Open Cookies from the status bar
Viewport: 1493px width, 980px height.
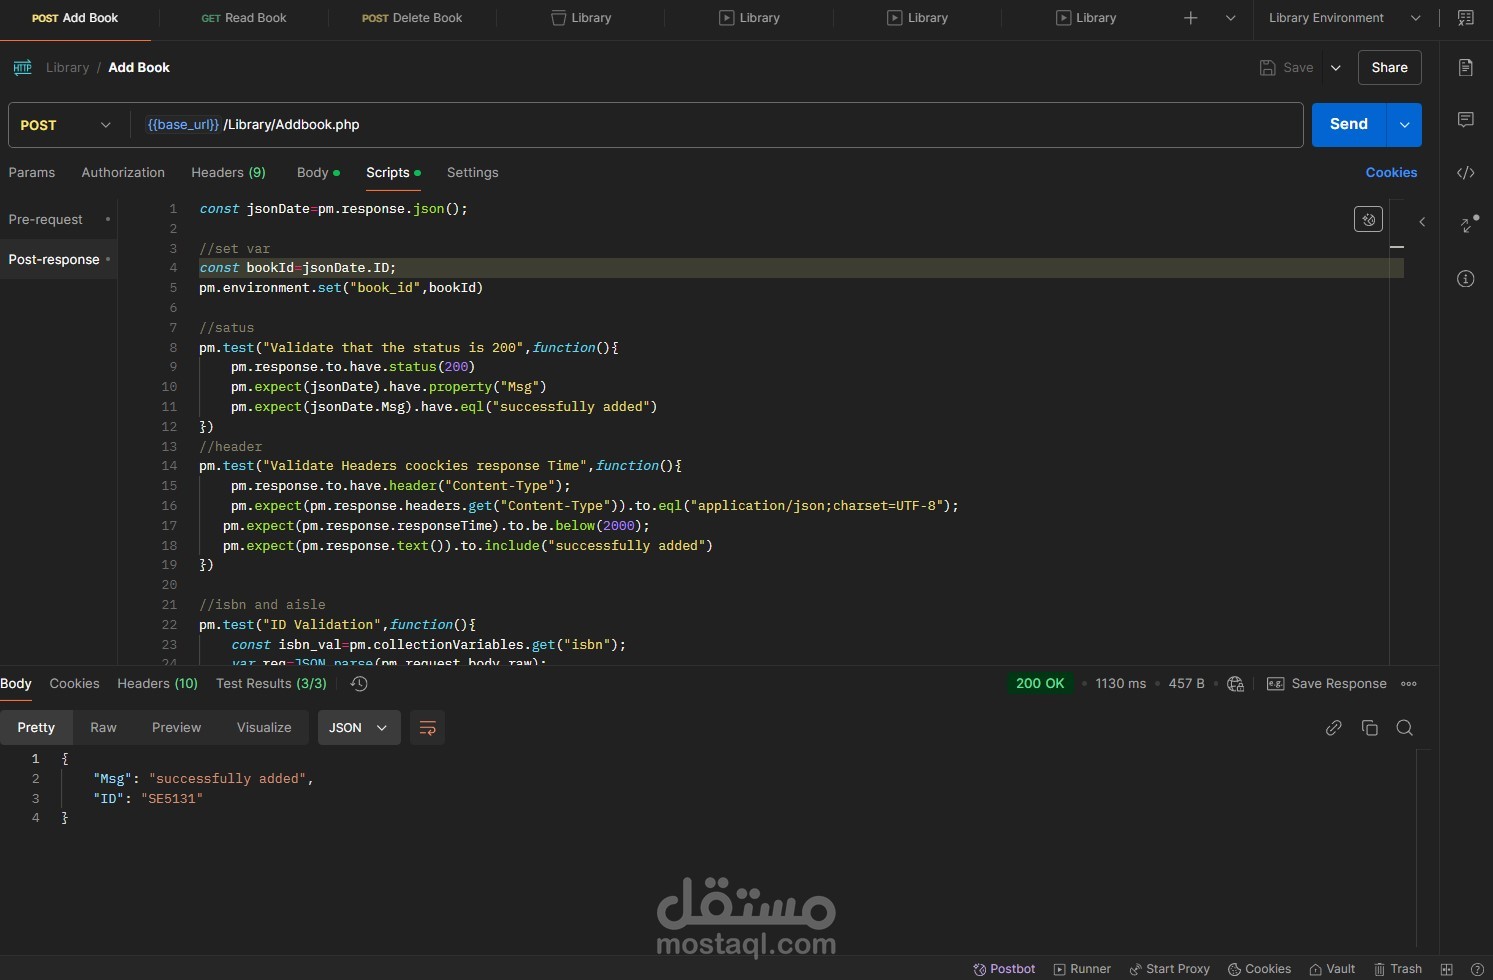1259,969
